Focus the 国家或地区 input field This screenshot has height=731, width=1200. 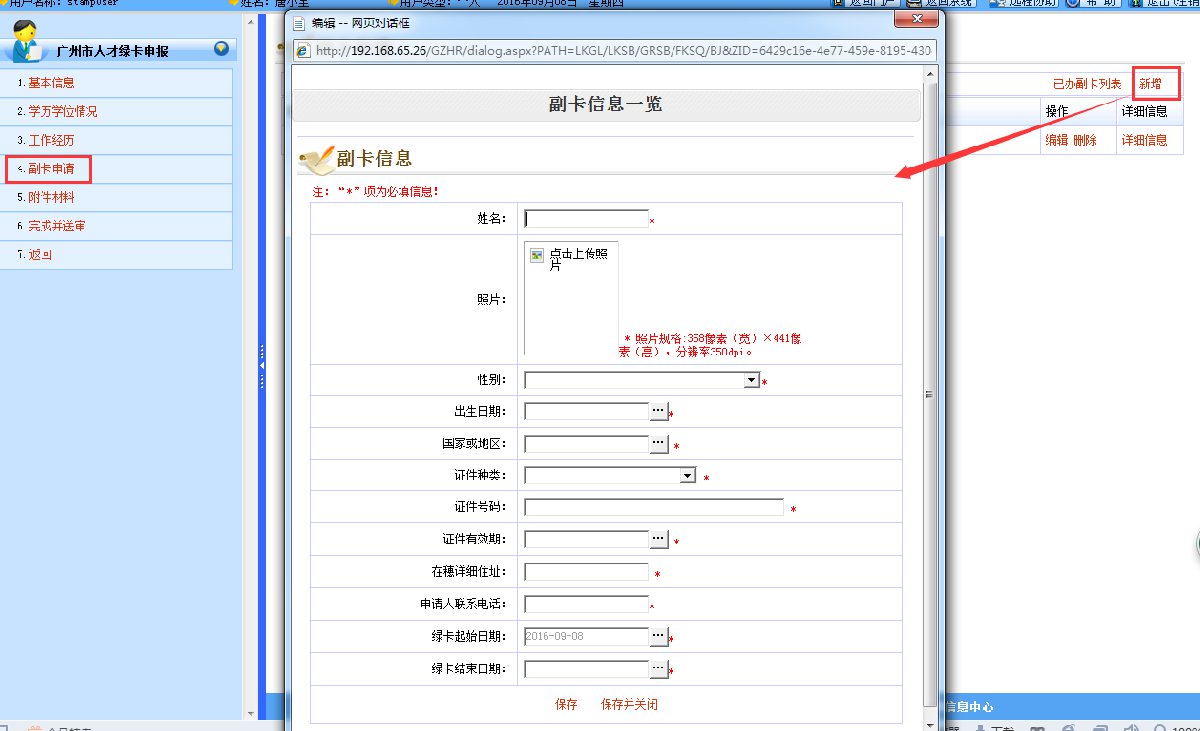[586, 443]
